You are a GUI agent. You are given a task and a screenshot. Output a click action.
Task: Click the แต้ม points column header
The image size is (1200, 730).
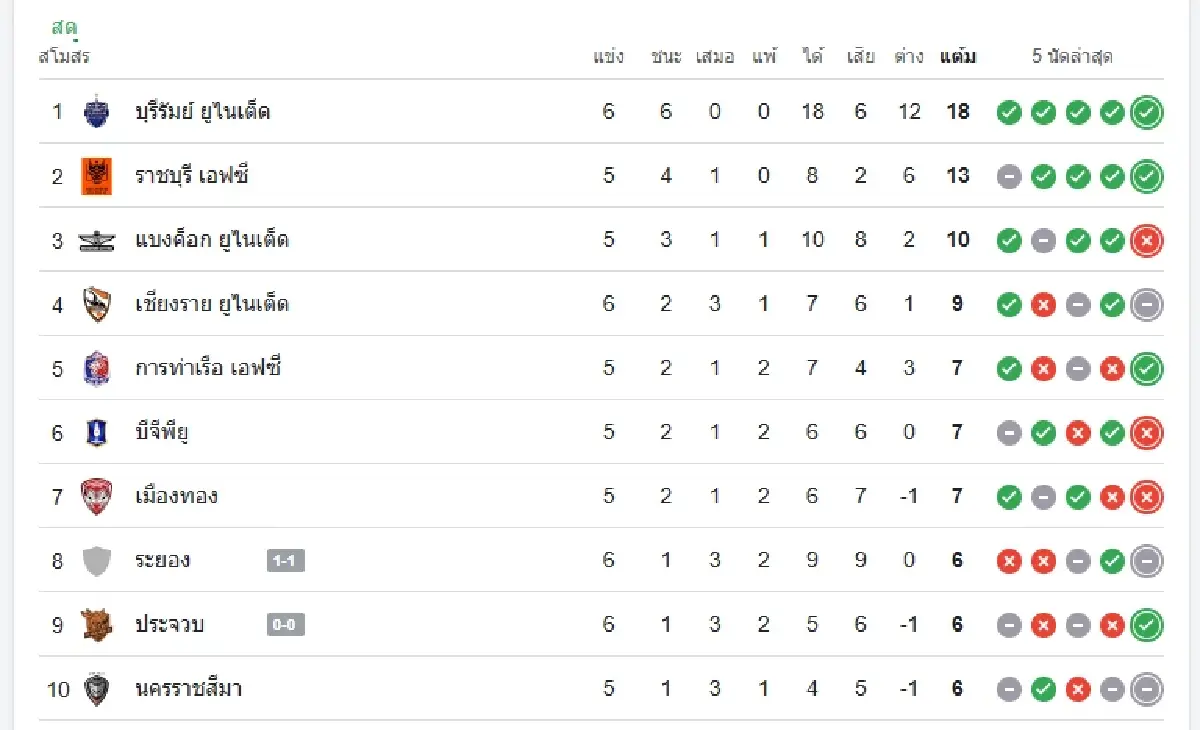coord(958,57)
